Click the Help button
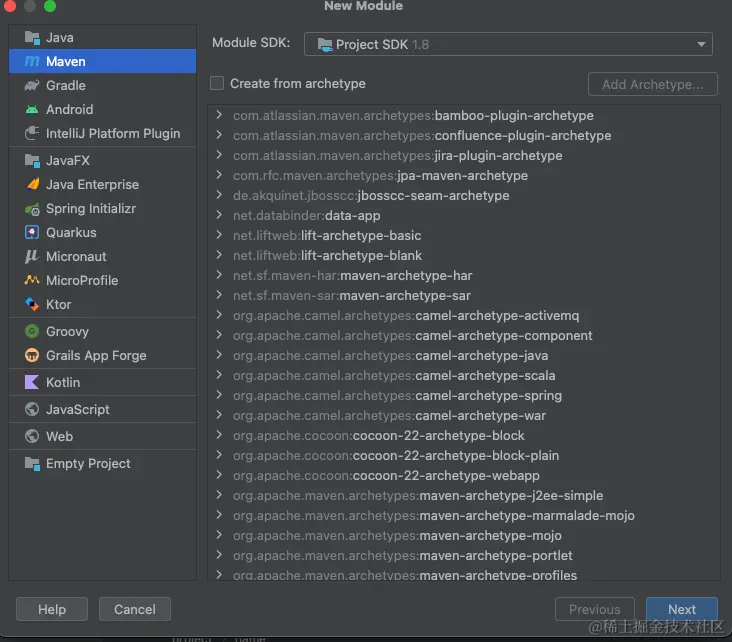Viewport: 732px width, 642px height. [52, 609]
